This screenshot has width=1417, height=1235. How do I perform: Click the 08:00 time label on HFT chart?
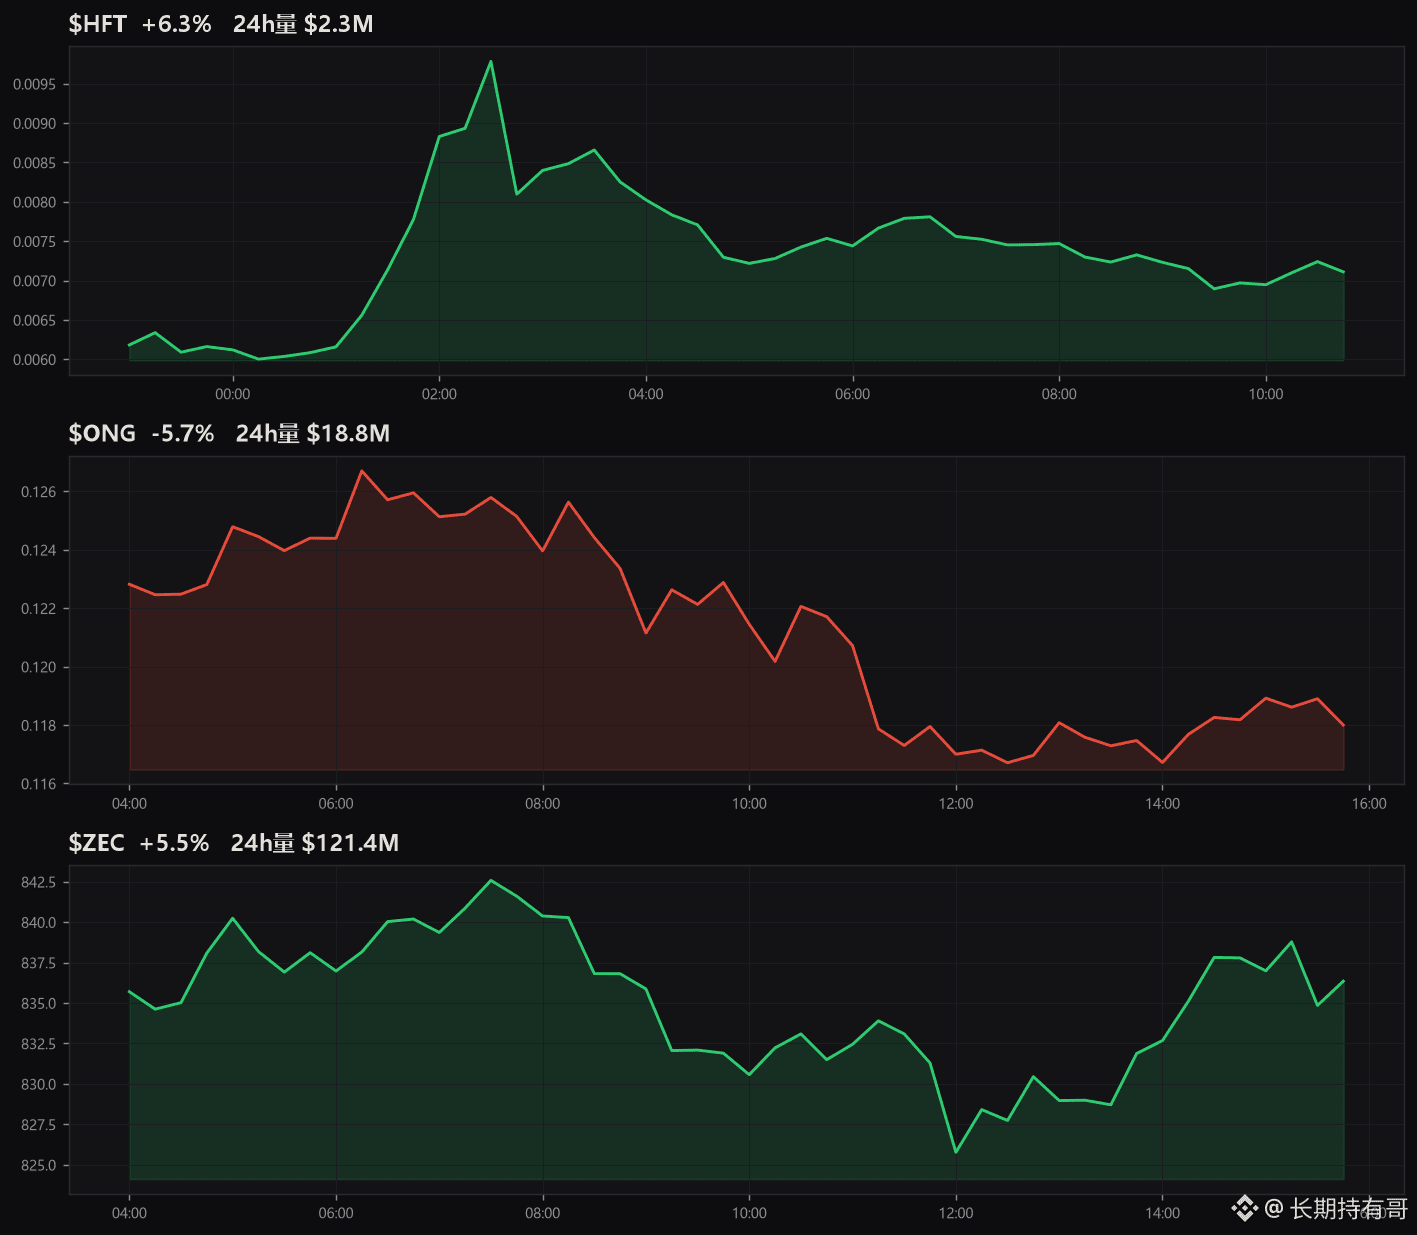point(1059,394)
